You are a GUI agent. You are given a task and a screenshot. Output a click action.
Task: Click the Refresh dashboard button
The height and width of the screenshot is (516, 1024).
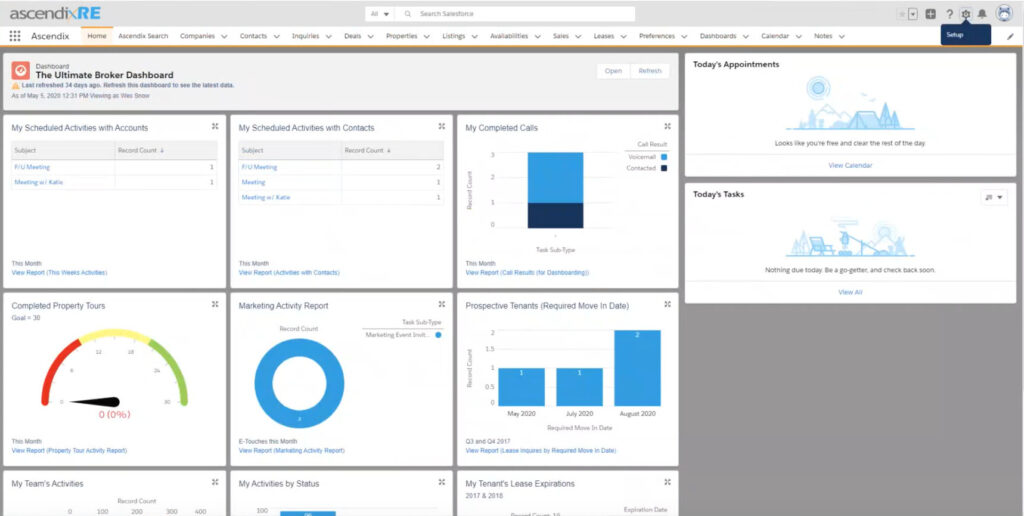tap(650, 71)
